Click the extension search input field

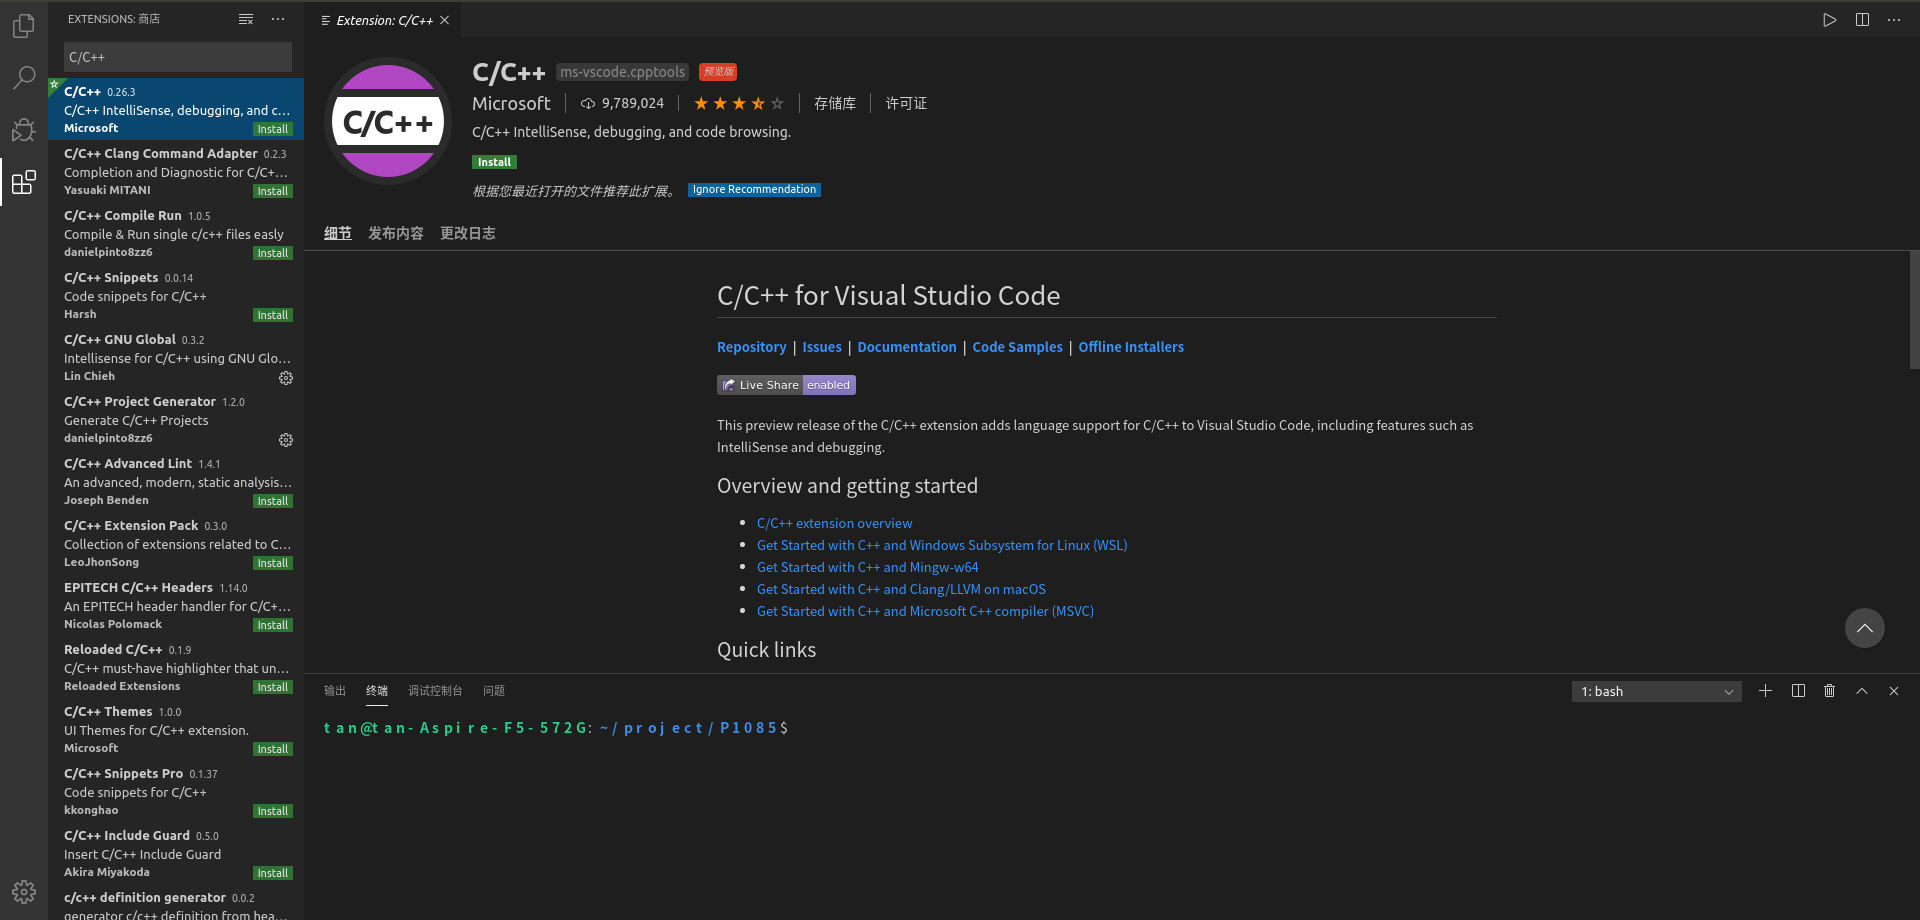177,57
